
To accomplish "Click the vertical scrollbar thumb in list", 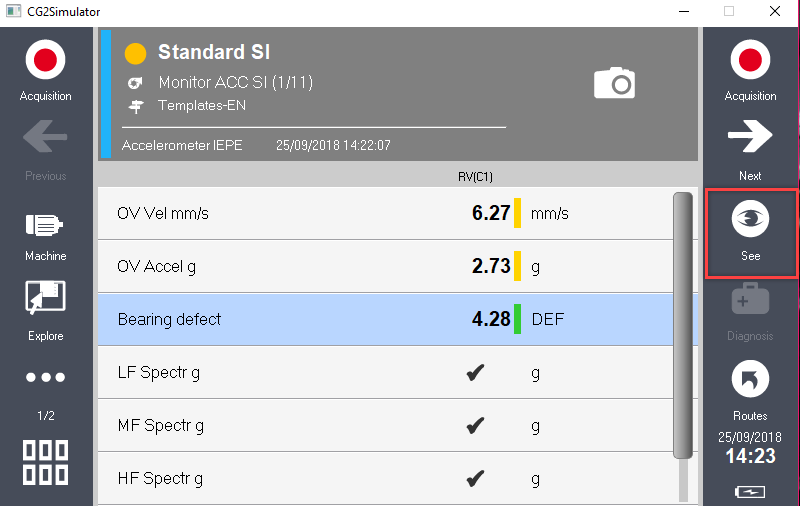I will tap(683, 325).
